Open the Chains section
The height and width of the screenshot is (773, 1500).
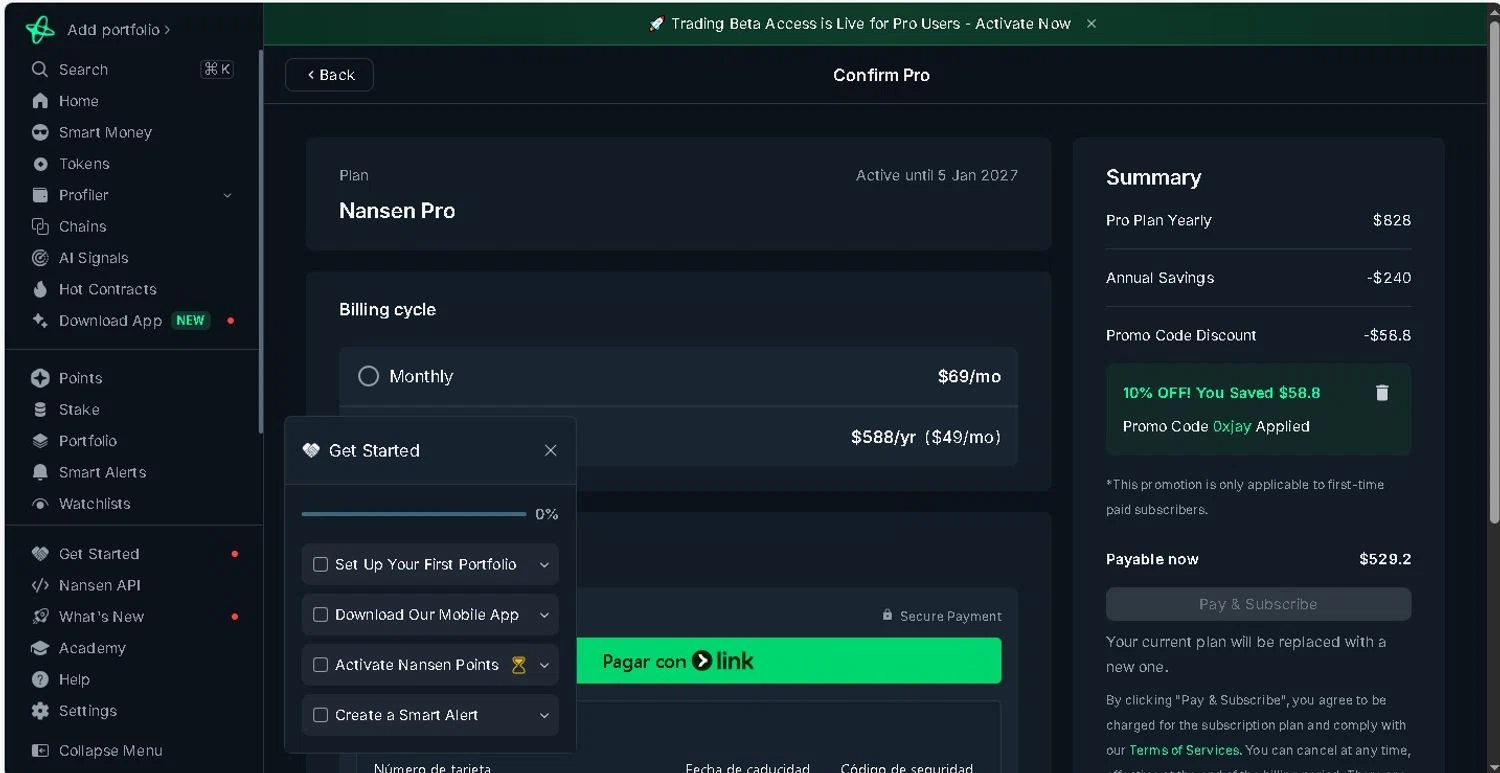[x=82, y=226]
